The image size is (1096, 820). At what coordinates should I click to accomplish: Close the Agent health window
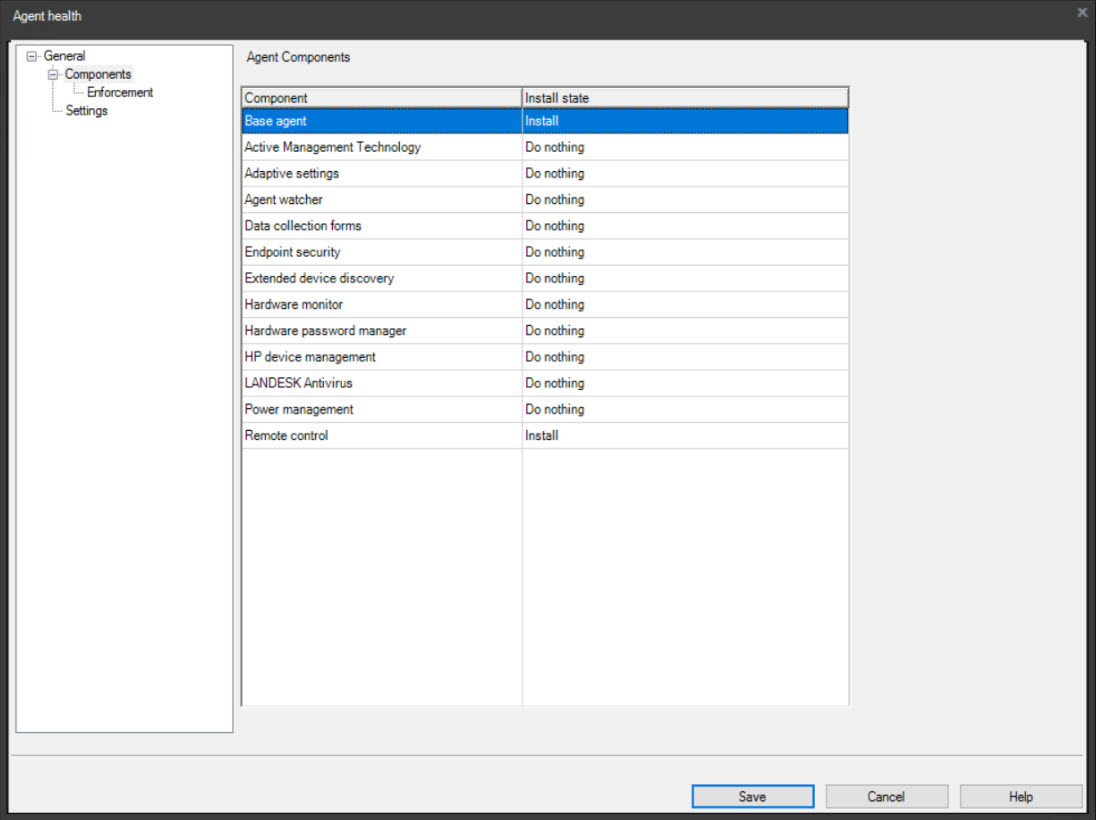coord(1081,12)
